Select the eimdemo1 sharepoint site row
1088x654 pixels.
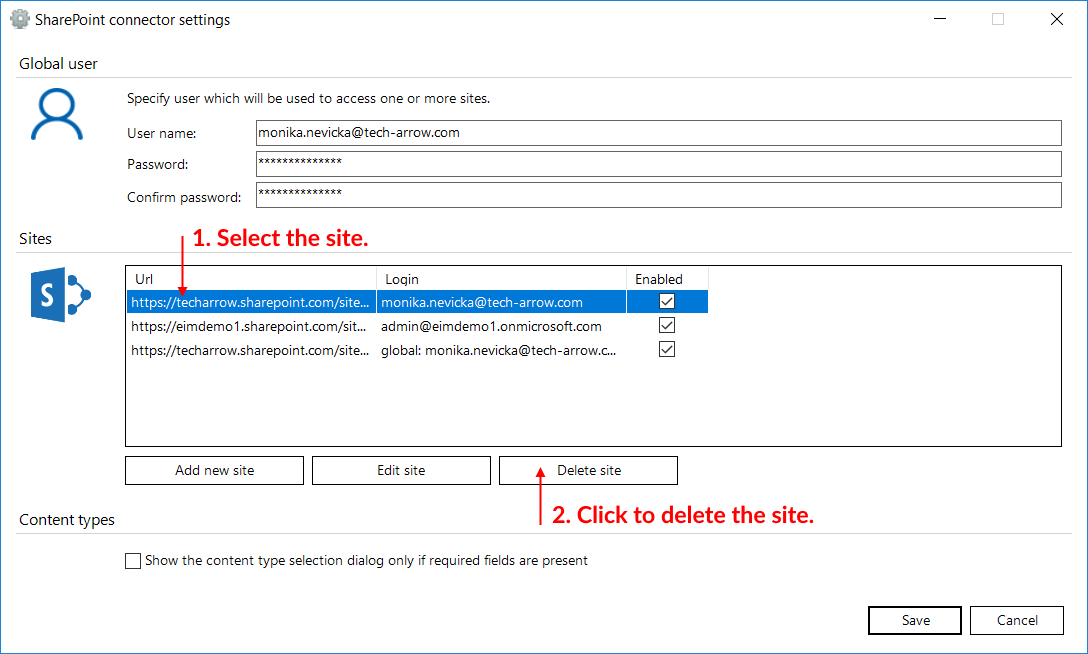[x=250, y=326]
